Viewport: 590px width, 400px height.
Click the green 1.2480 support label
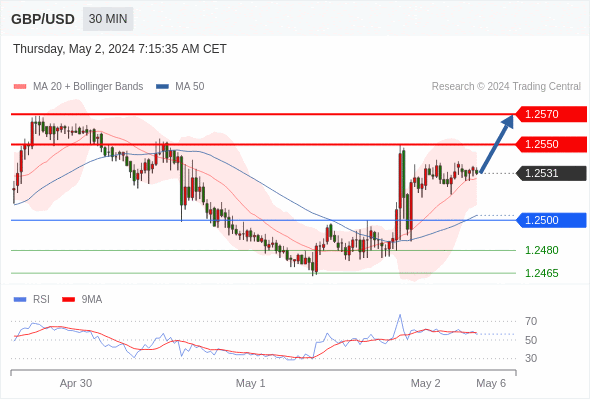point(541,250)
